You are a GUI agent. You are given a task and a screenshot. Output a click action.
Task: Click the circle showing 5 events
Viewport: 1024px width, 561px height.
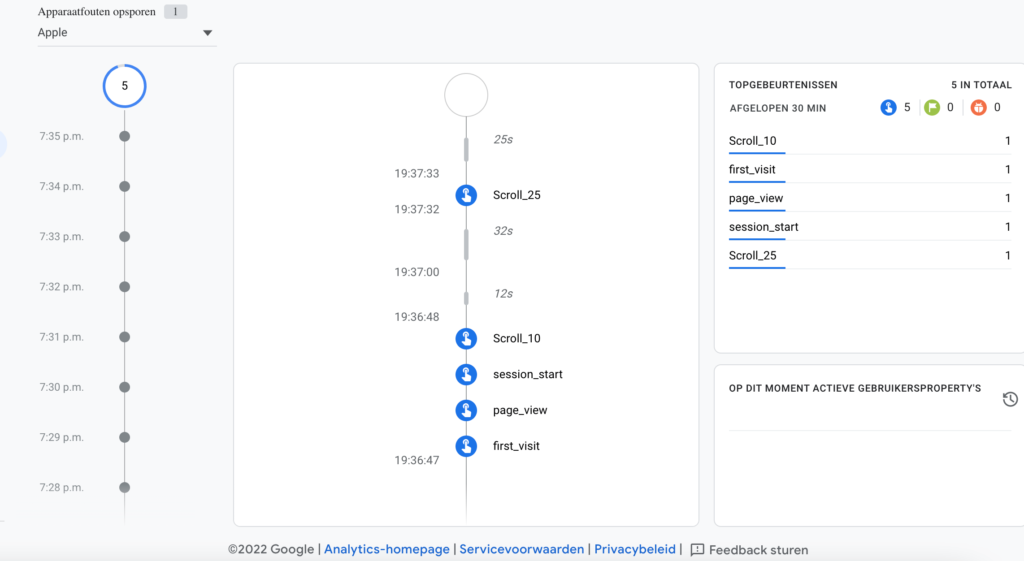[x=125, y=86]
